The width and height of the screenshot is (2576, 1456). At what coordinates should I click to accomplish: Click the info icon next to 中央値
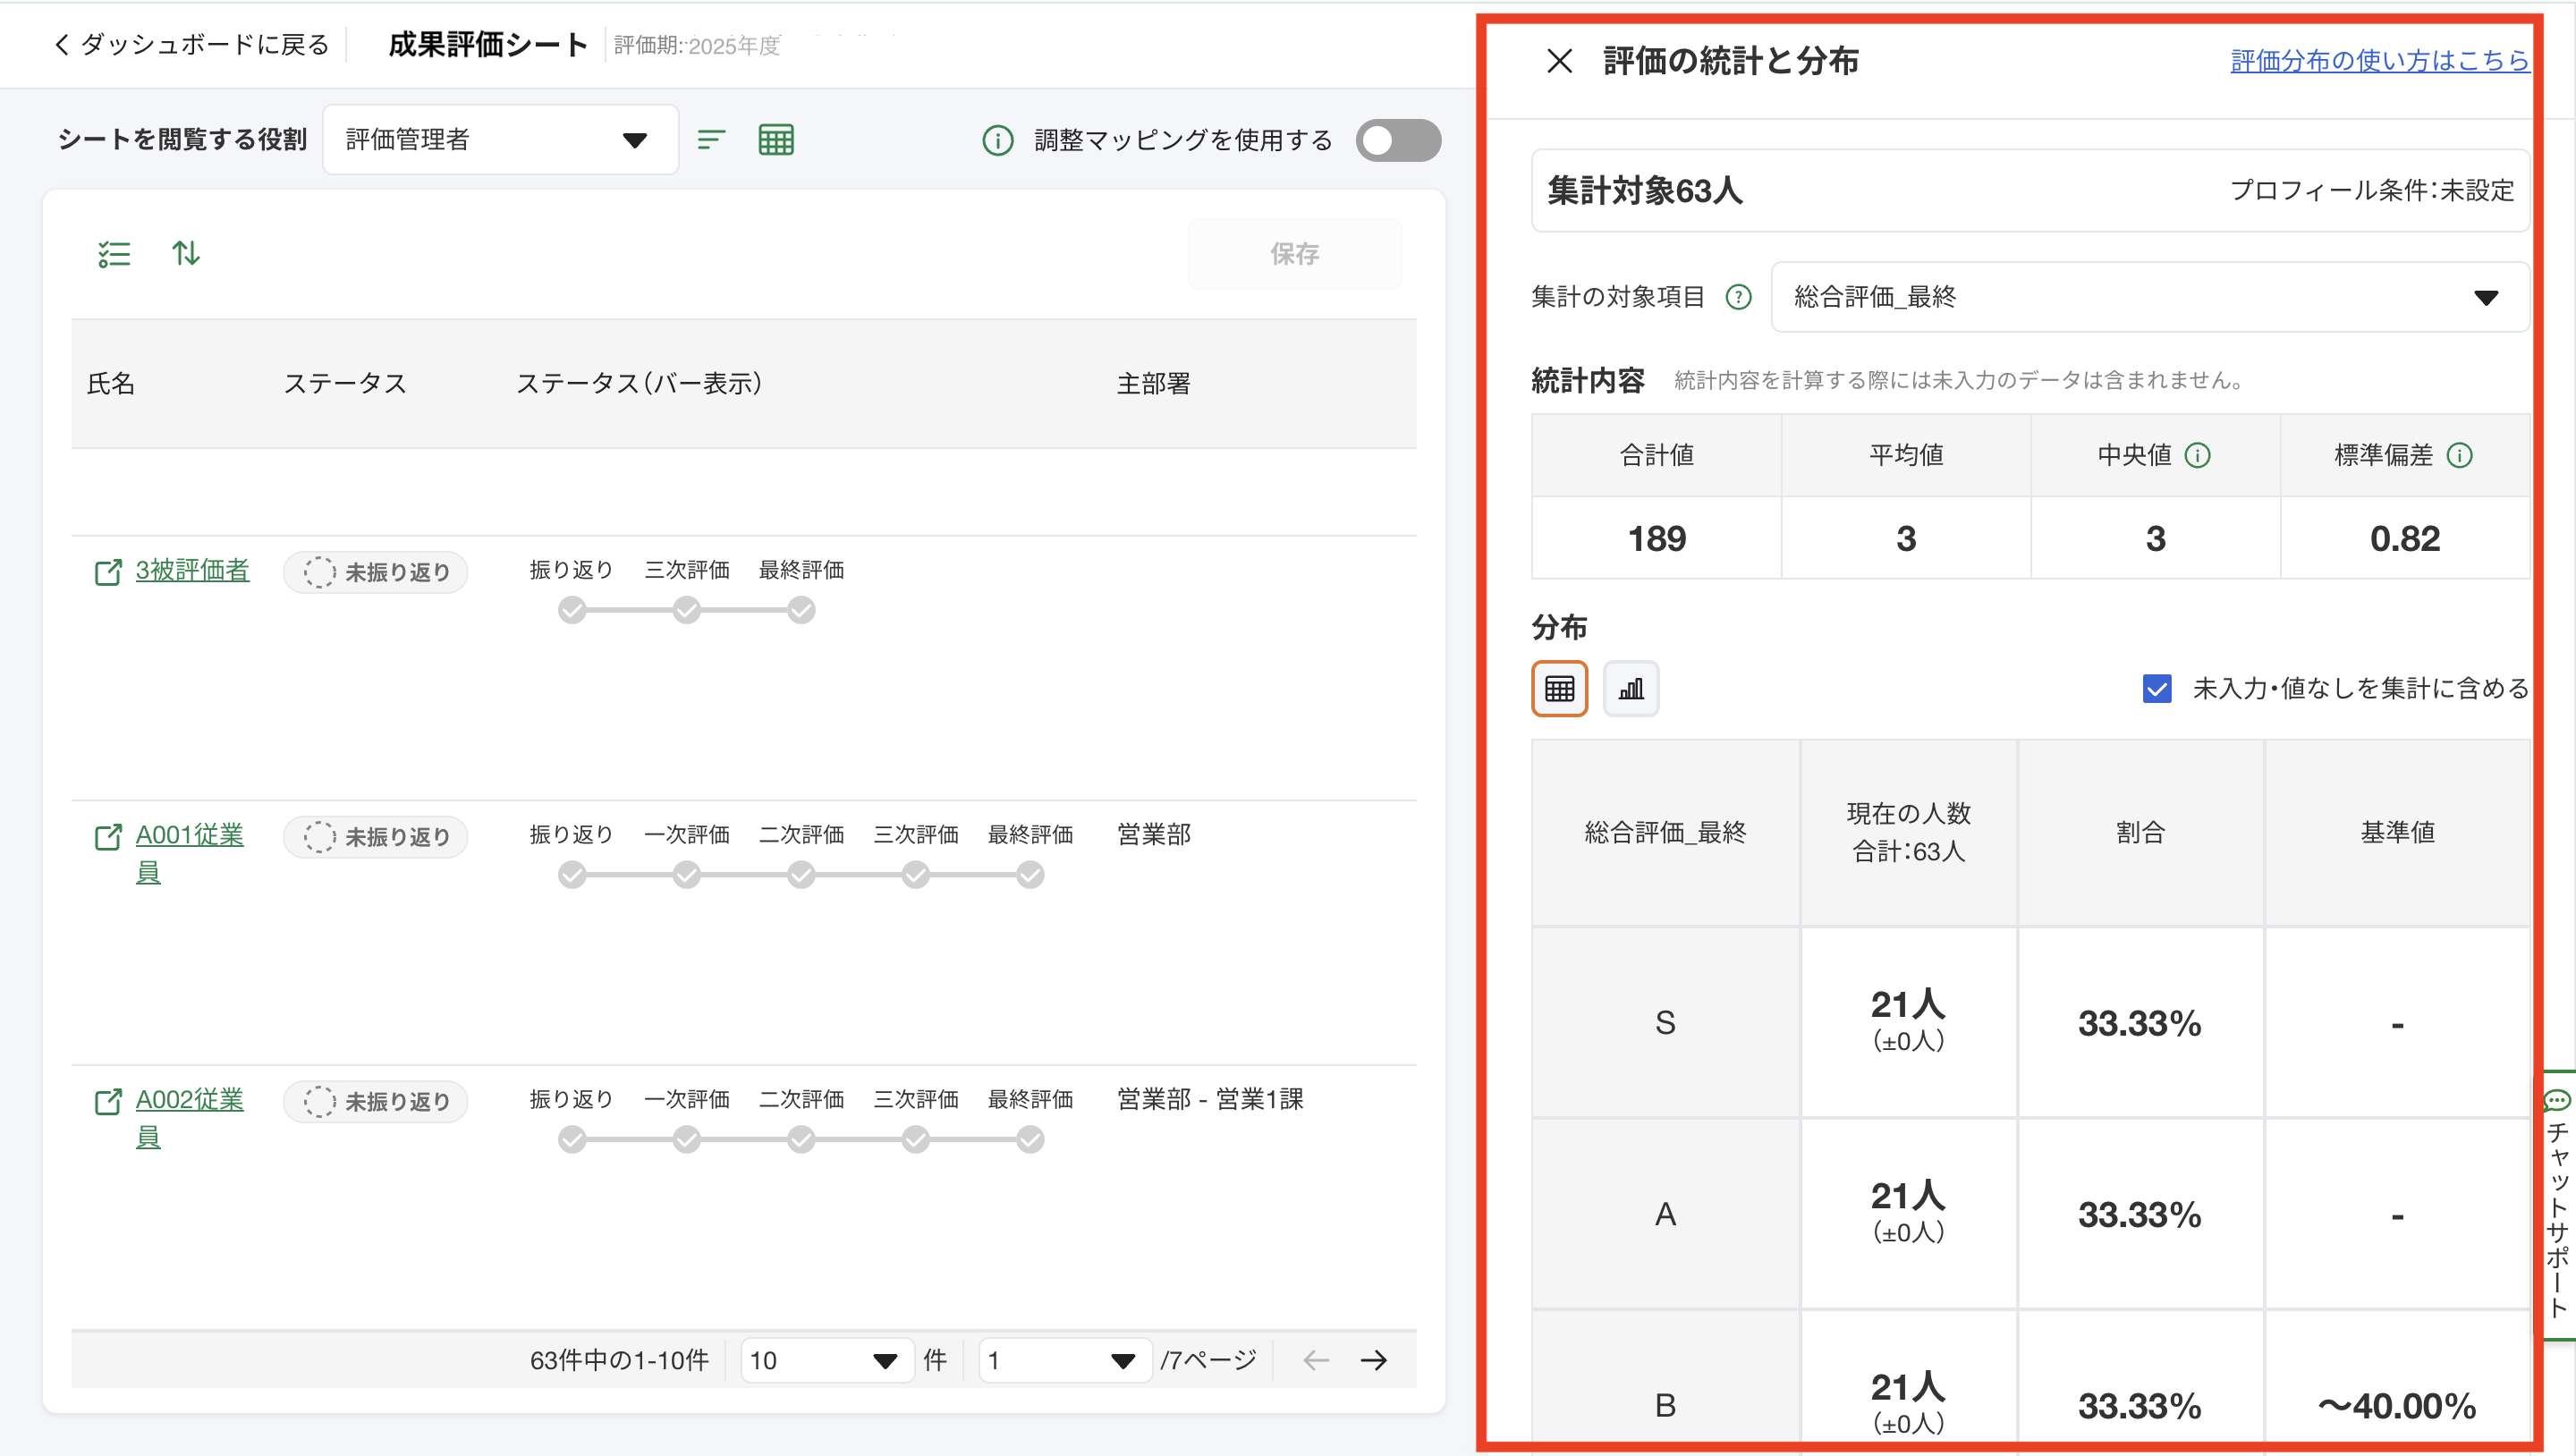pyautogui.click(x=2197, y=456)
